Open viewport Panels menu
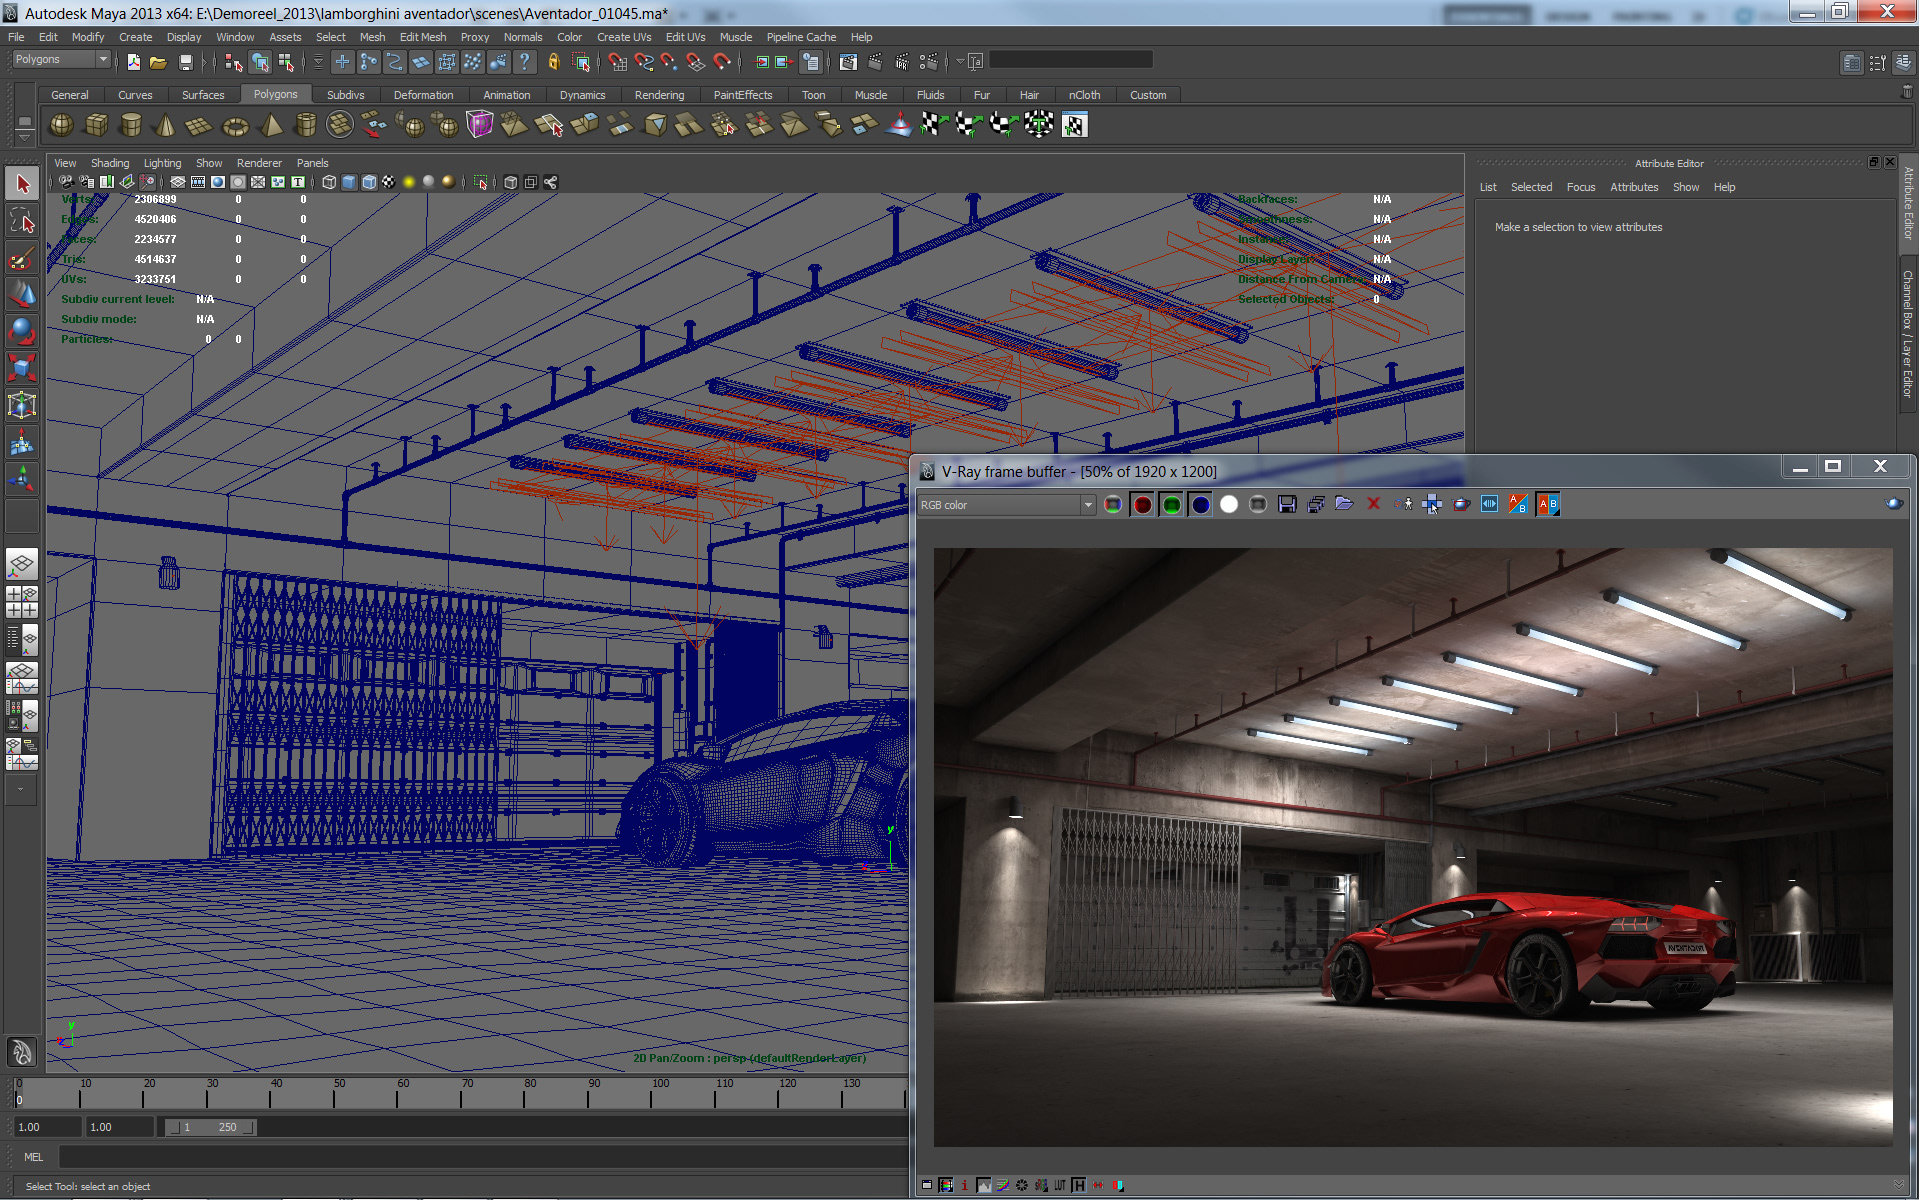The width and height of the screenshot is (1919, 1200). [312, 163]
